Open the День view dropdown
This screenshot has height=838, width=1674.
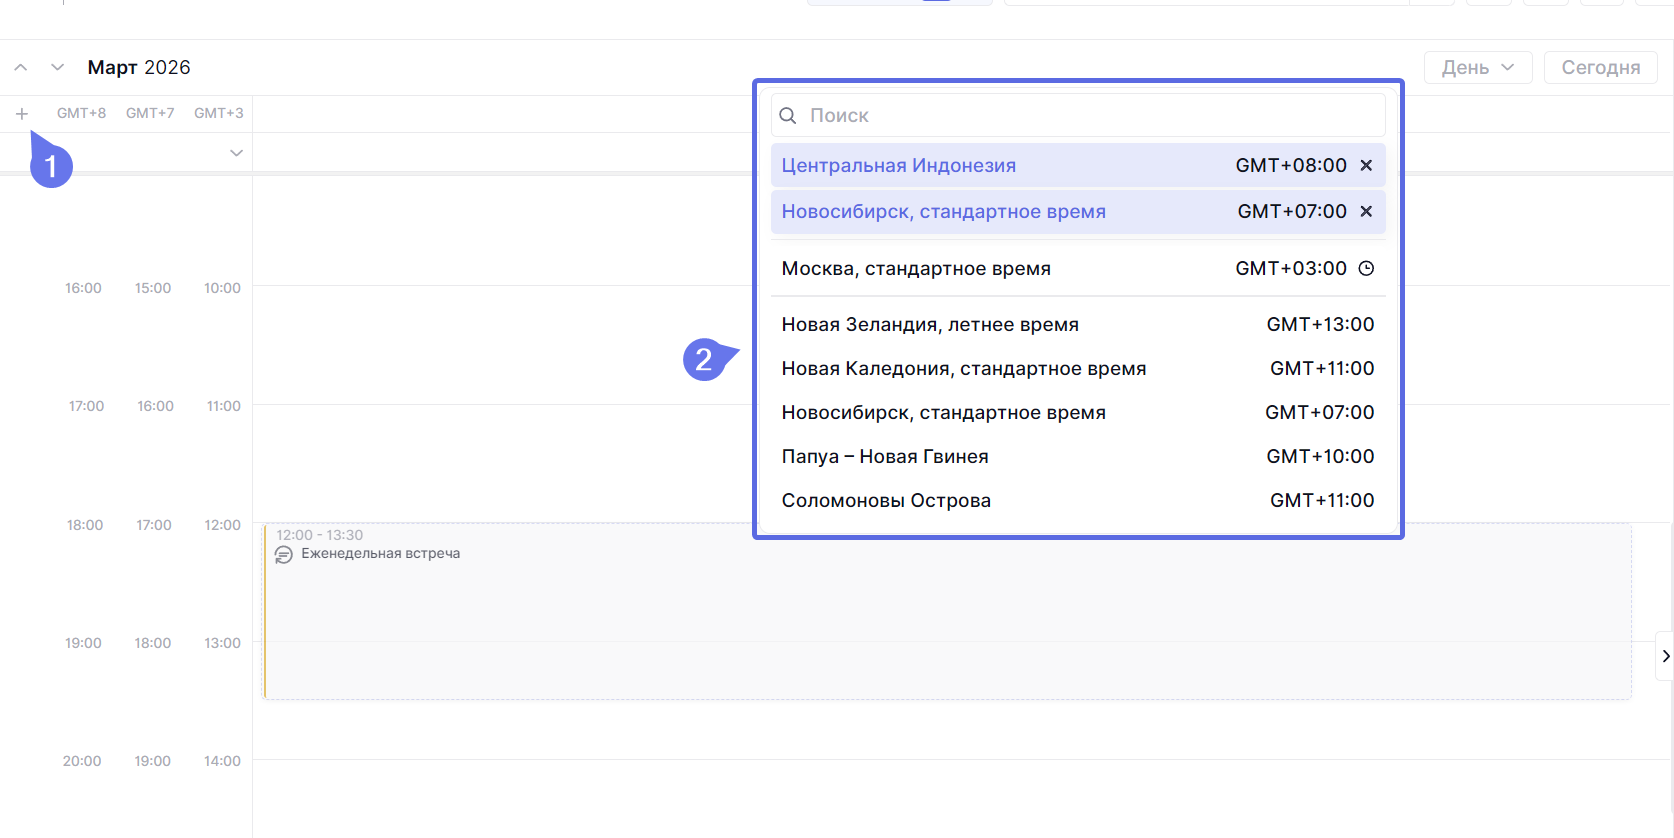coord(1477,68)
